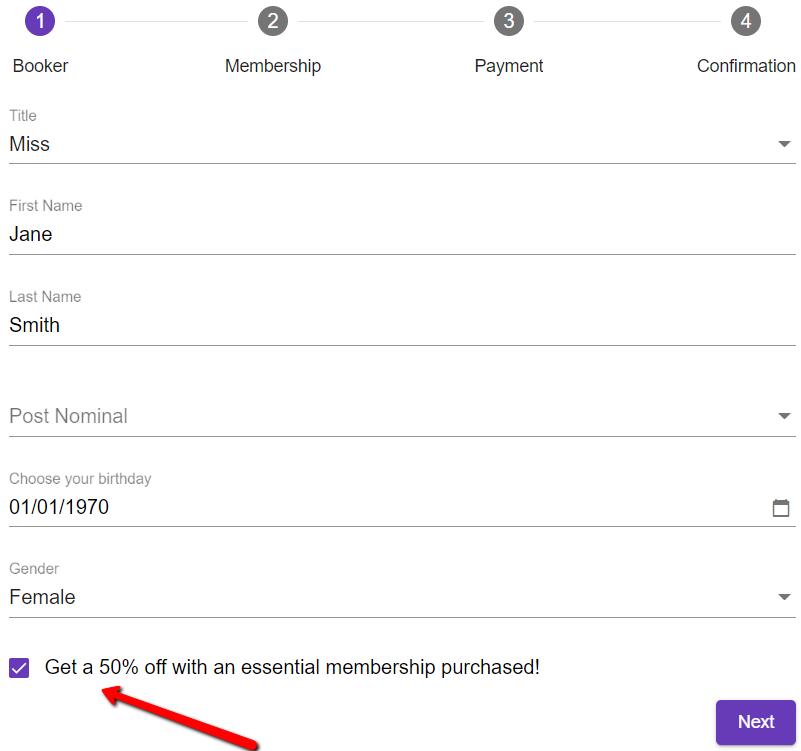
Task: Click the First Name field label
Action: pos(45,205)
